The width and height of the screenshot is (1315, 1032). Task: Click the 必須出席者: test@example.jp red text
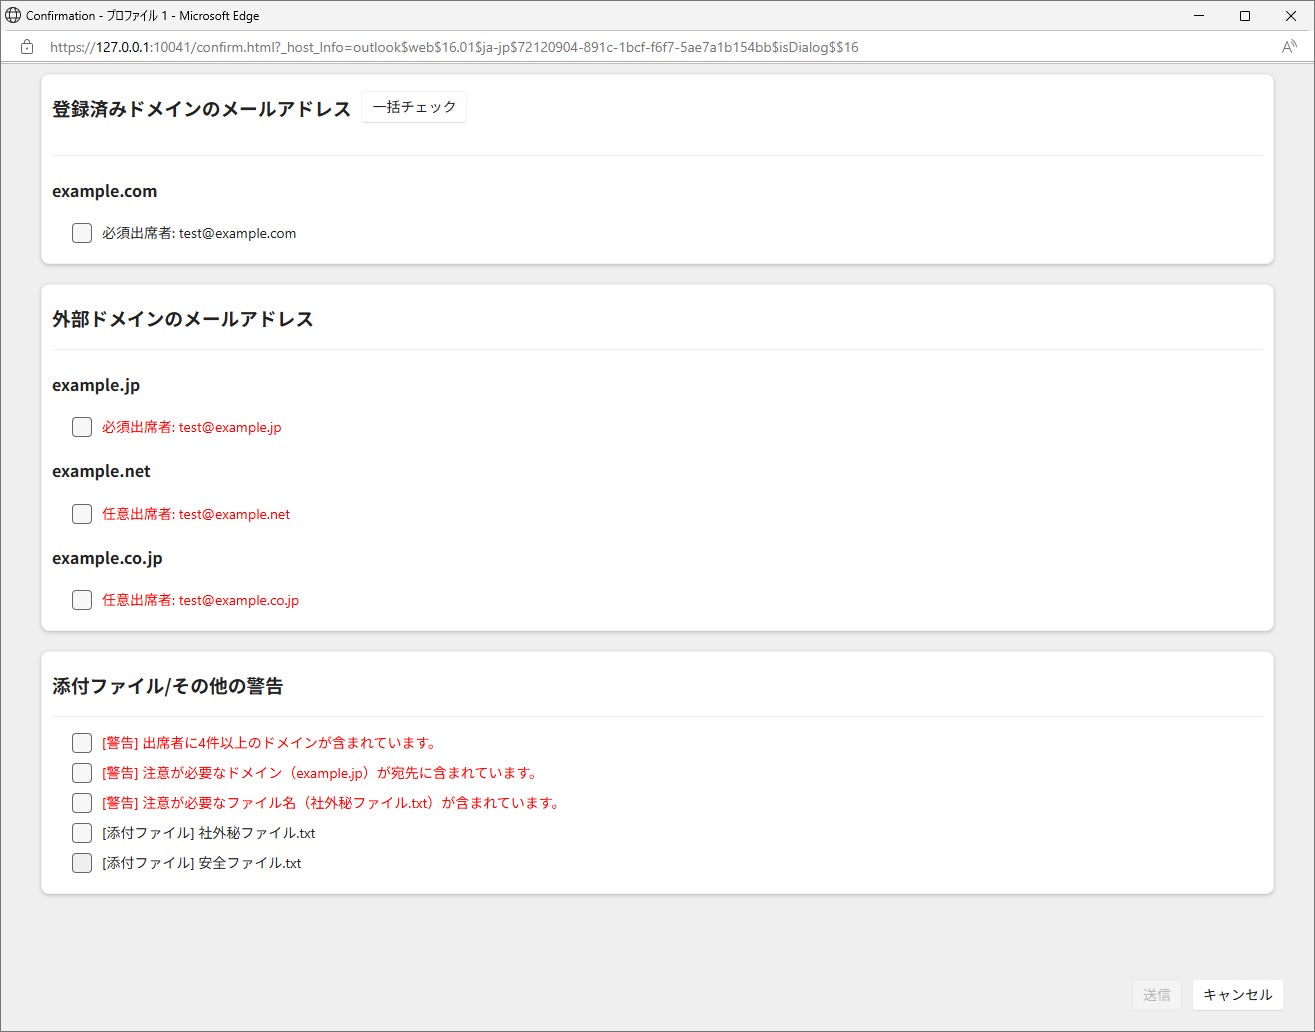pyautogui.click(x=192, y=427)
